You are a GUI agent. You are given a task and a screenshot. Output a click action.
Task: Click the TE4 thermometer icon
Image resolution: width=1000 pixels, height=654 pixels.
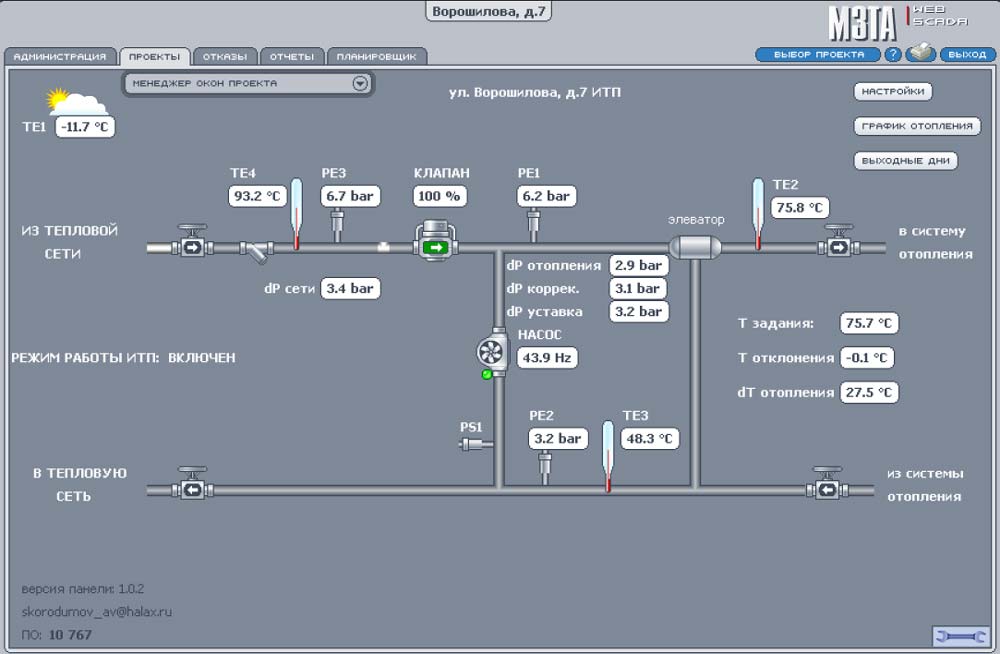pos(297,214)
